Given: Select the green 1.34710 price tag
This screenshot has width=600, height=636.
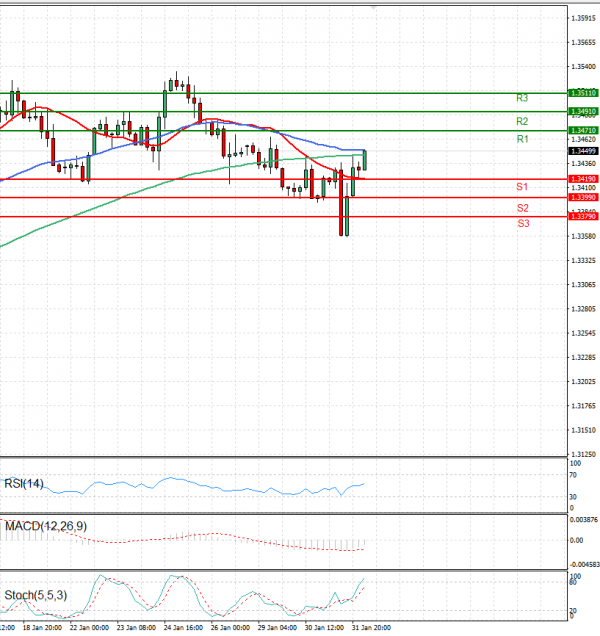Looking at the screenshot, I should tap(583, 131).
